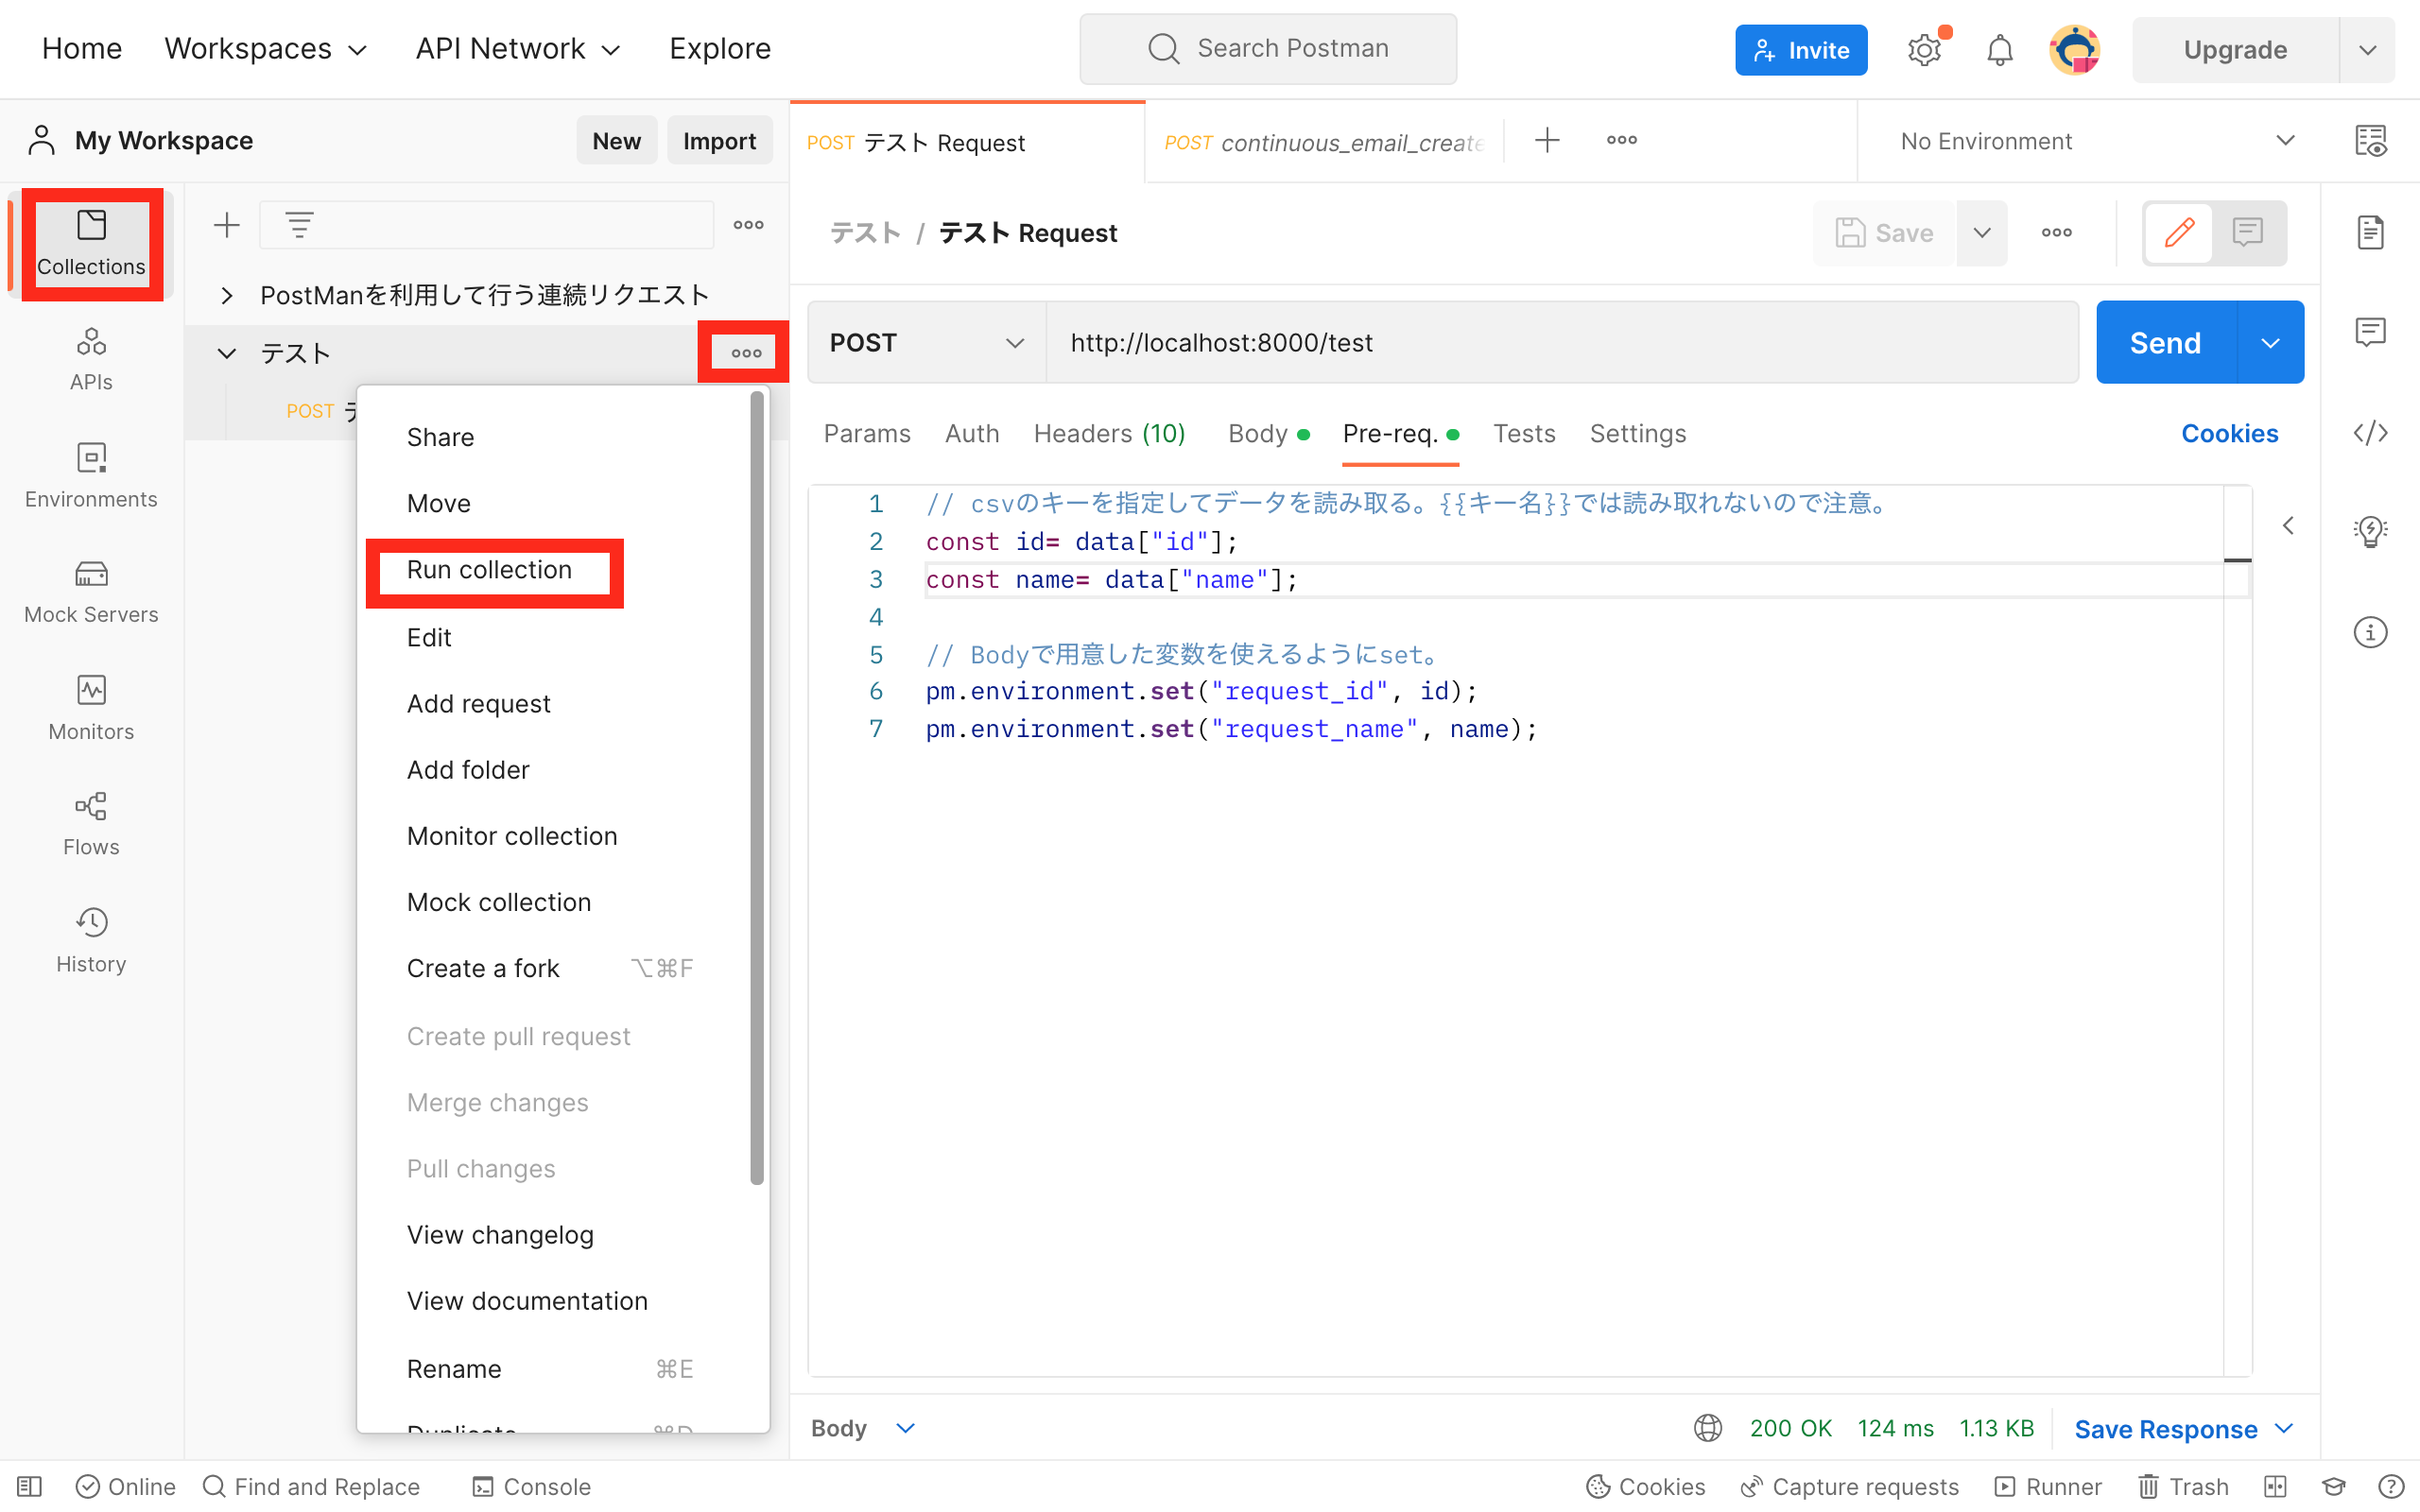Open the POST method dropdown

925,342
